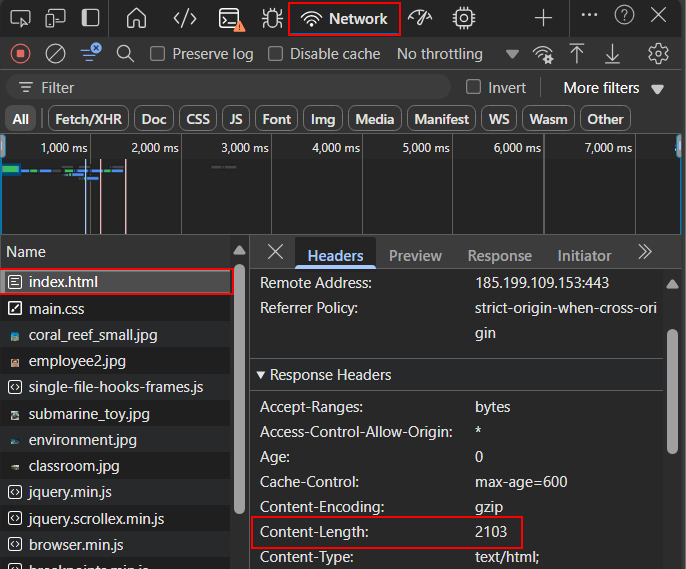The height and width of the screenshot is (569, 686).
Task: Select jquery.scrollex.min.js request
Action: [x=116, y=519]
